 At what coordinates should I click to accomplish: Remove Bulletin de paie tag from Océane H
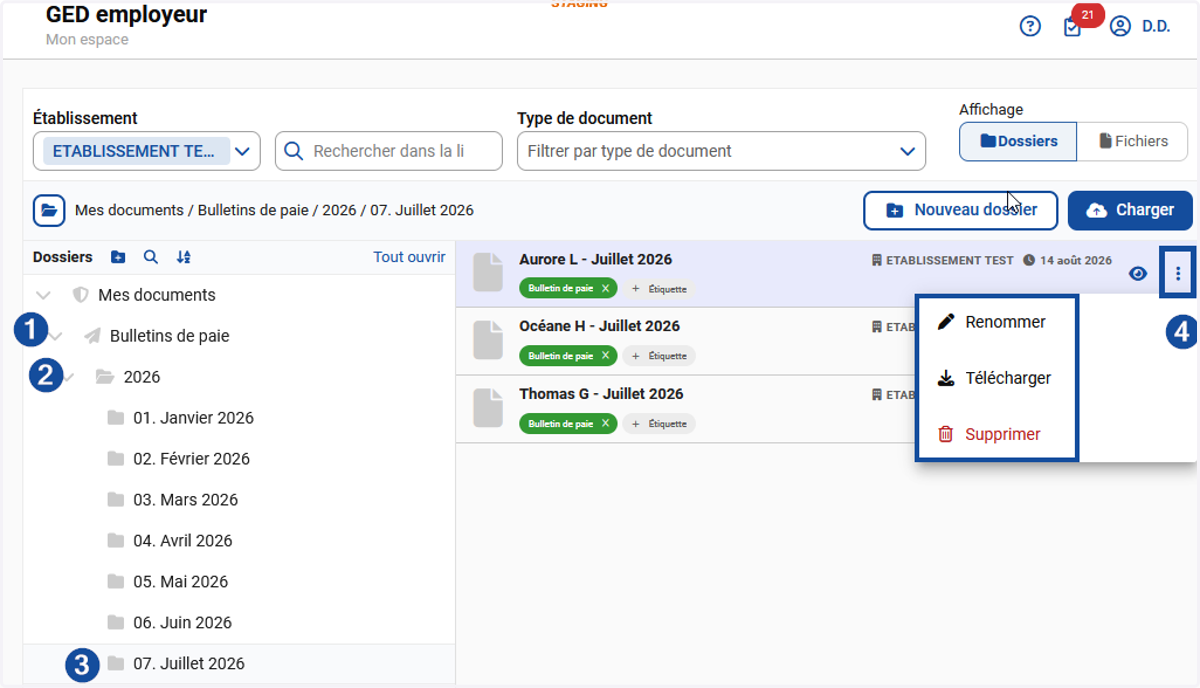pyautogui.click(x=605, y=356)
